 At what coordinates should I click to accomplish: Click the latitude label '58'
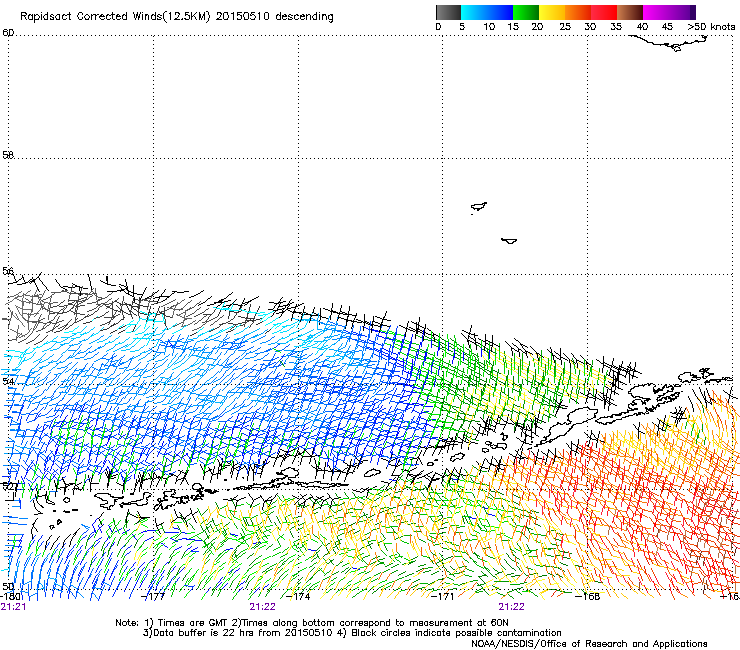coord(8,155)
